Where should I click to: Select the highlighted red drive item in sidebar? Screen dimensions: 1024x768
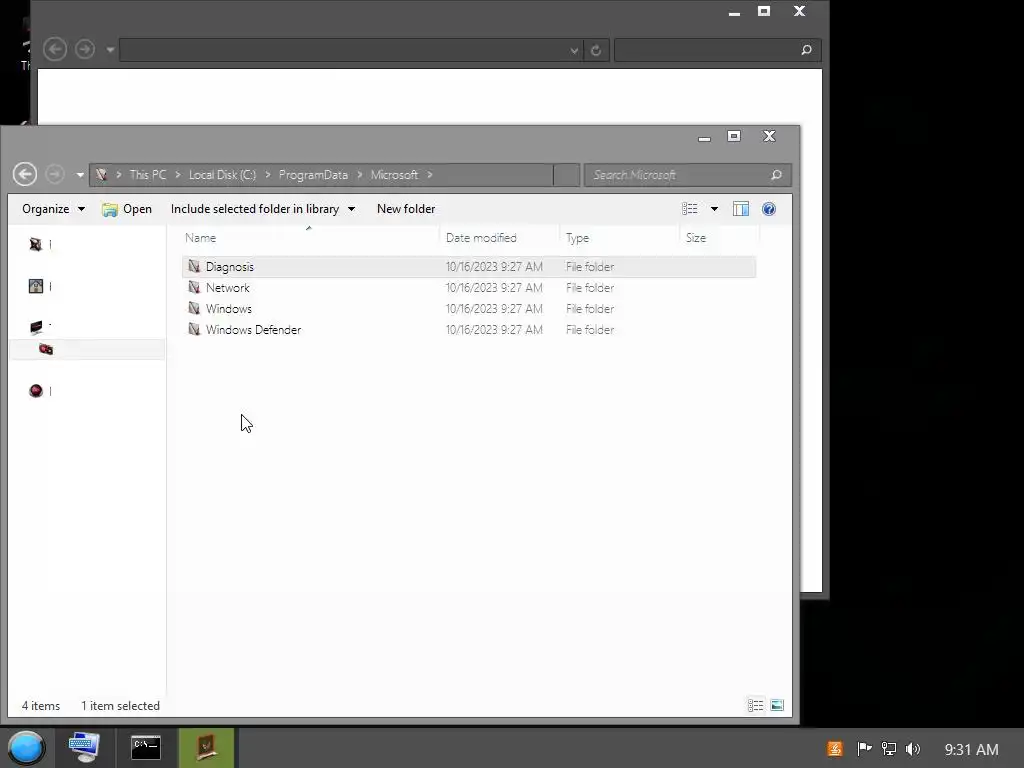coord(87,349)
